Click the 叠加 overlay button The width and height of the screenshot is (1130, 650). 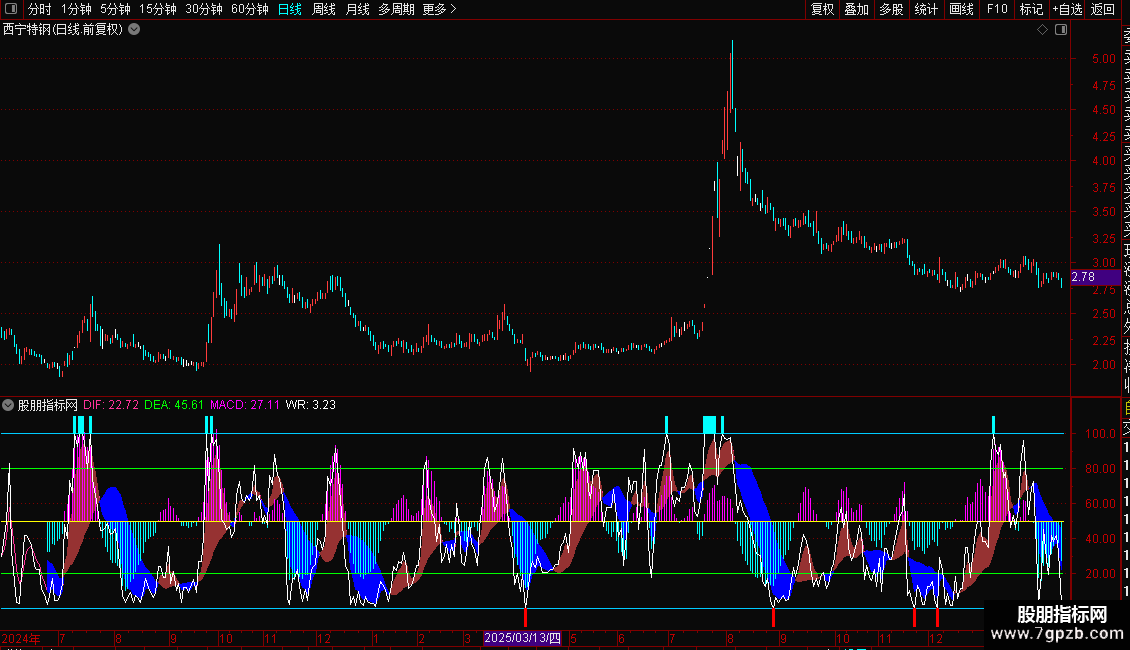(x=857, y=9)
